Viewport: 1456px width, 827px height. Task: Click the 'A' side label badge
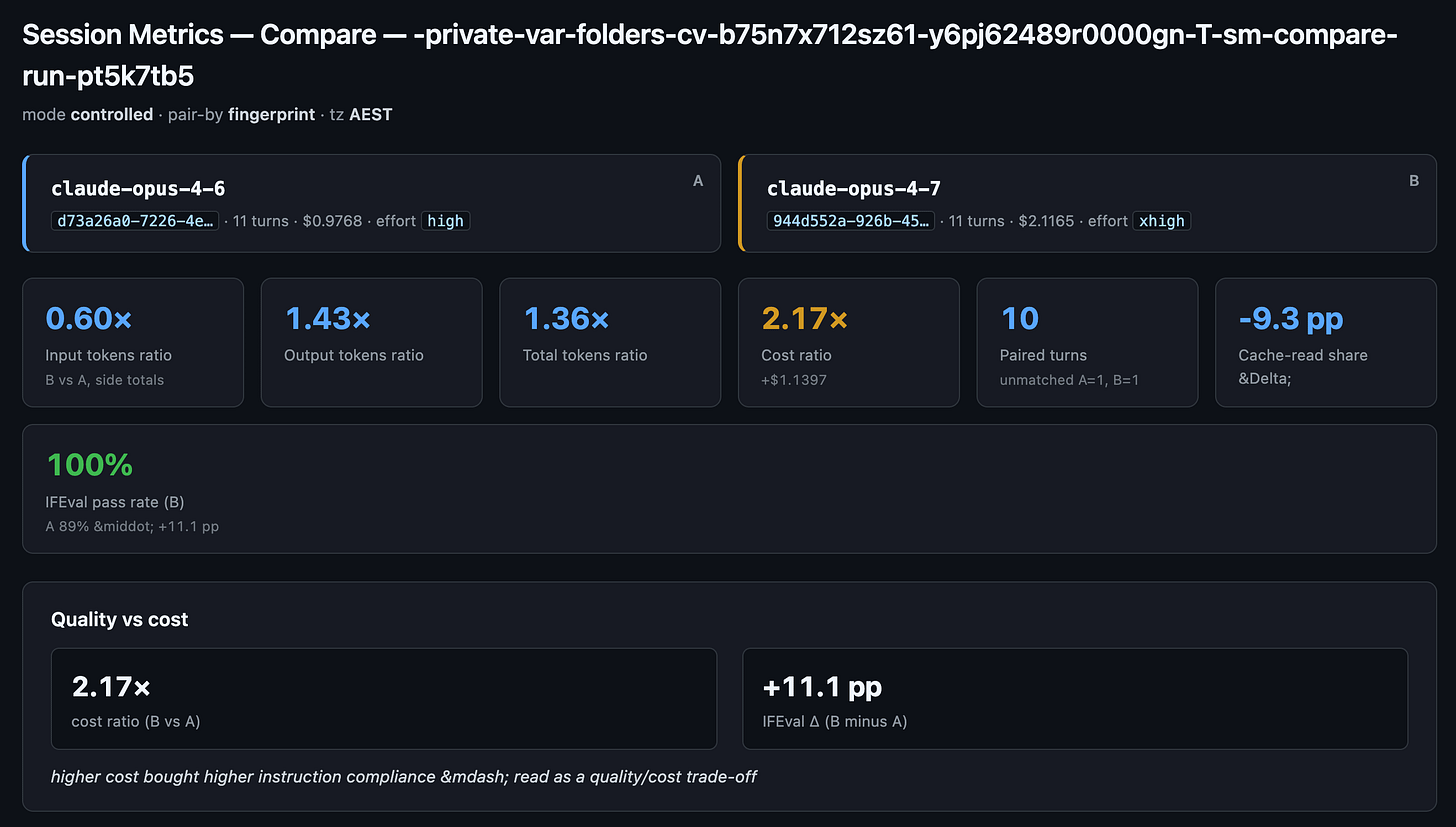698,181
